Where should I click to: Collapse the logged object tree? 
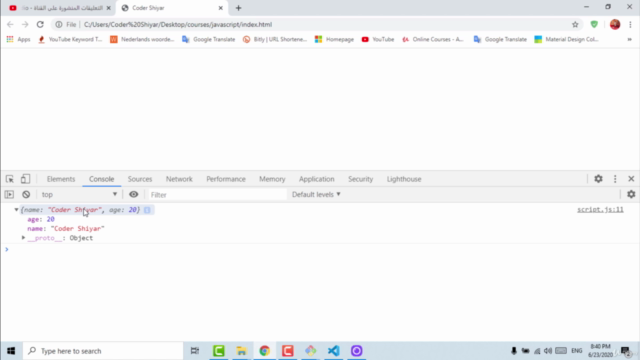(x=16, y=210)
